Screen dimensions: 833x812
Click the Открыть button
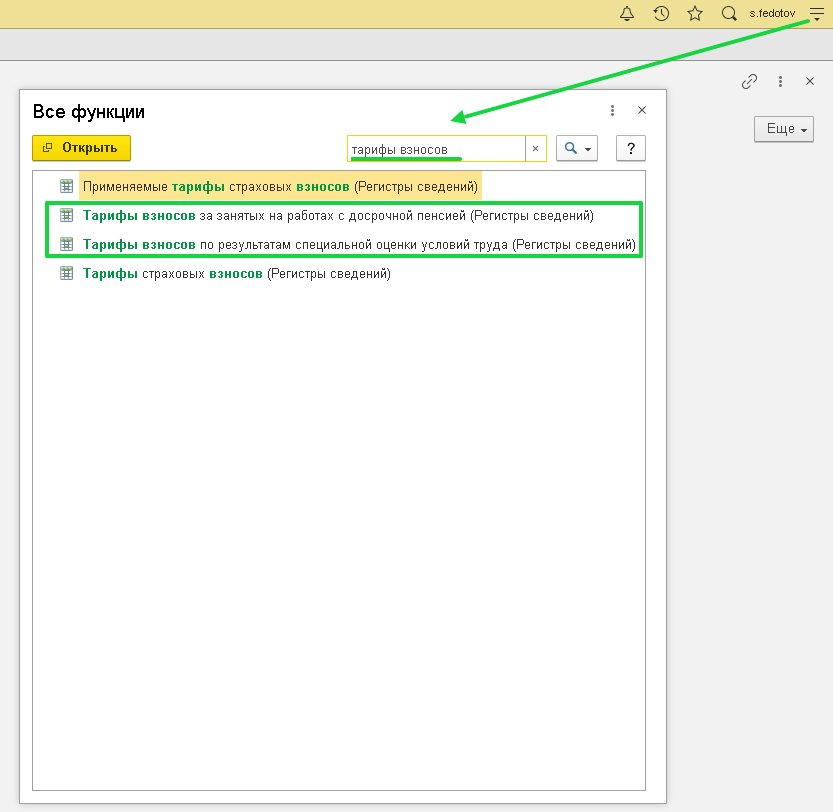(x=81, y=148)
